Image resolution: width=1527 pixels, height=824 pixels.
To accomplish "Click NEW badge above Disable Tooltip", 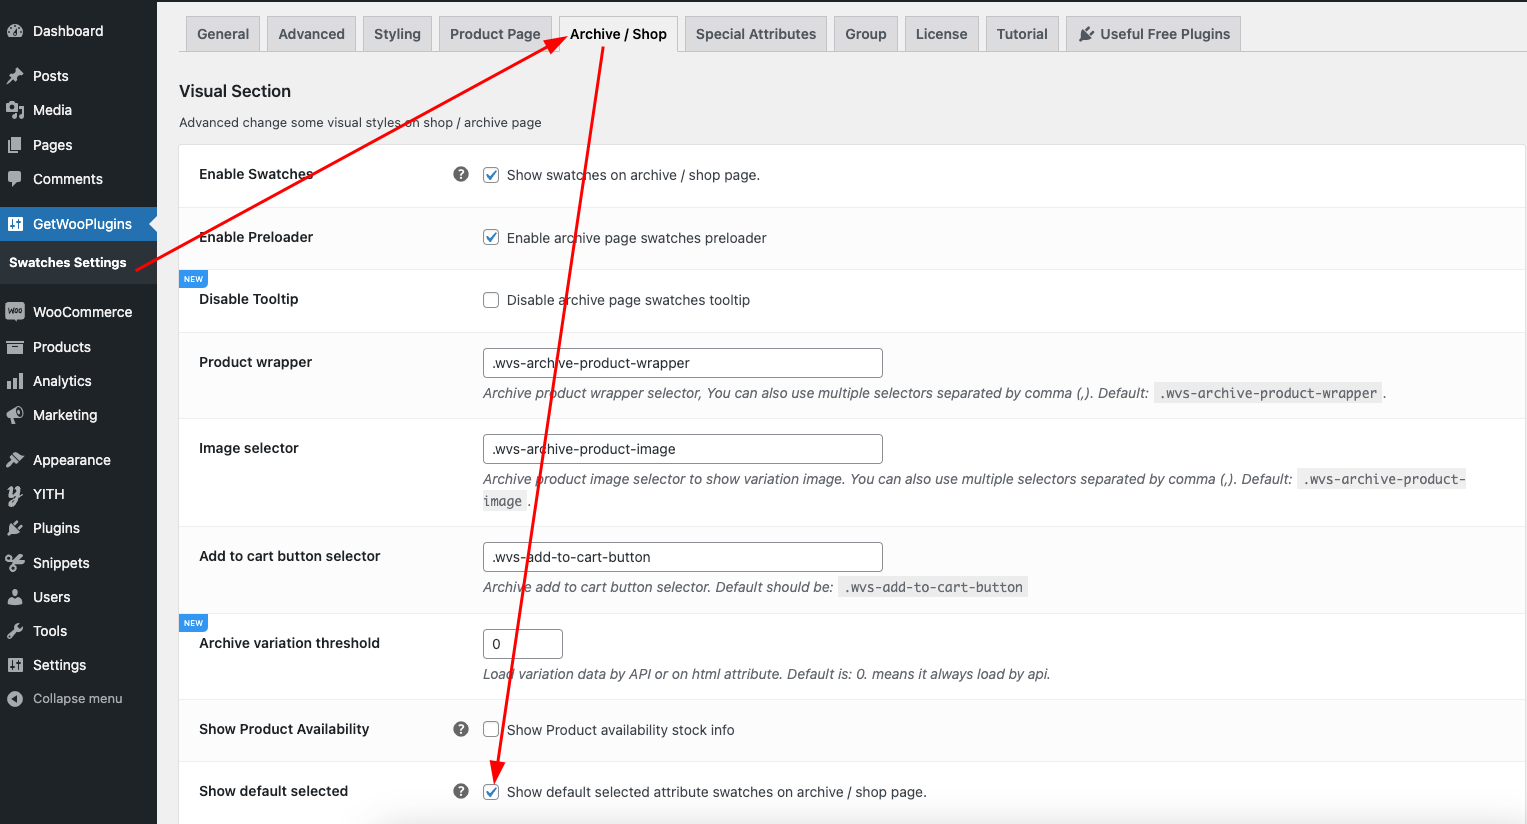I will [193, 279].
